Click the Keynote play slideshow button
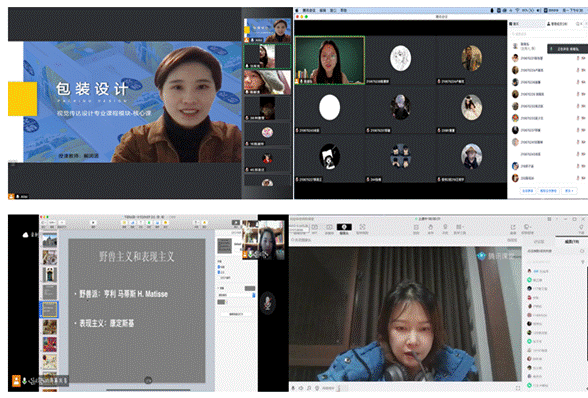 tap(236, 222)
